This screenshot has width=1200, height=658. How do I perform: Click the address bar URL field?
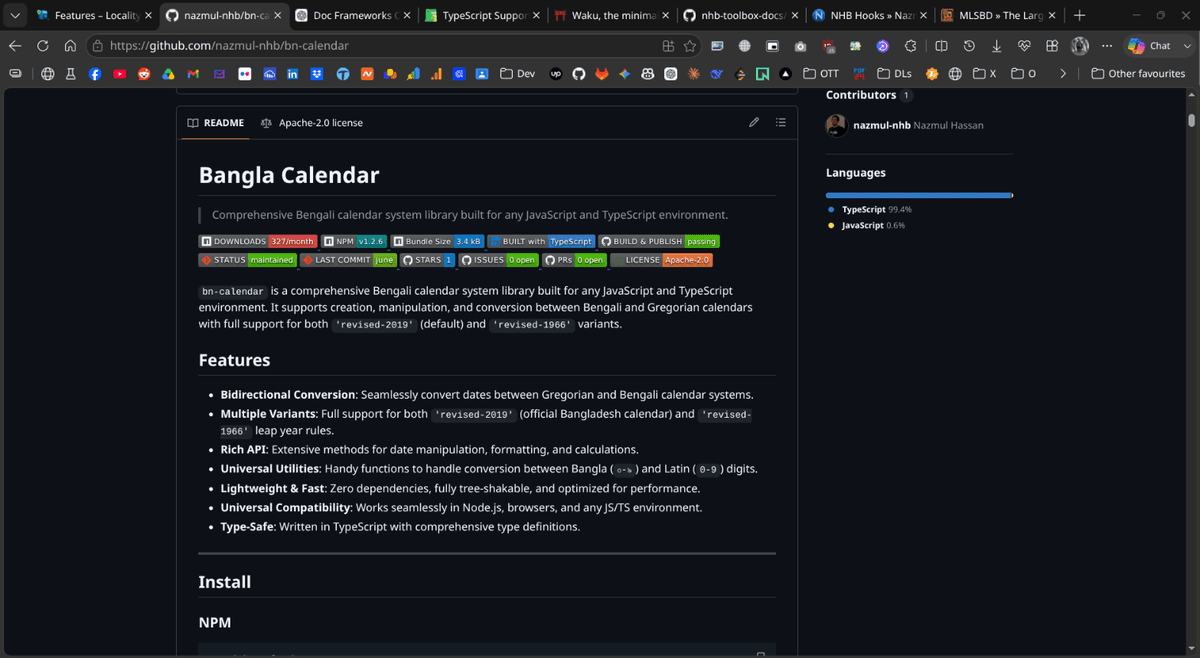(370, 46)
